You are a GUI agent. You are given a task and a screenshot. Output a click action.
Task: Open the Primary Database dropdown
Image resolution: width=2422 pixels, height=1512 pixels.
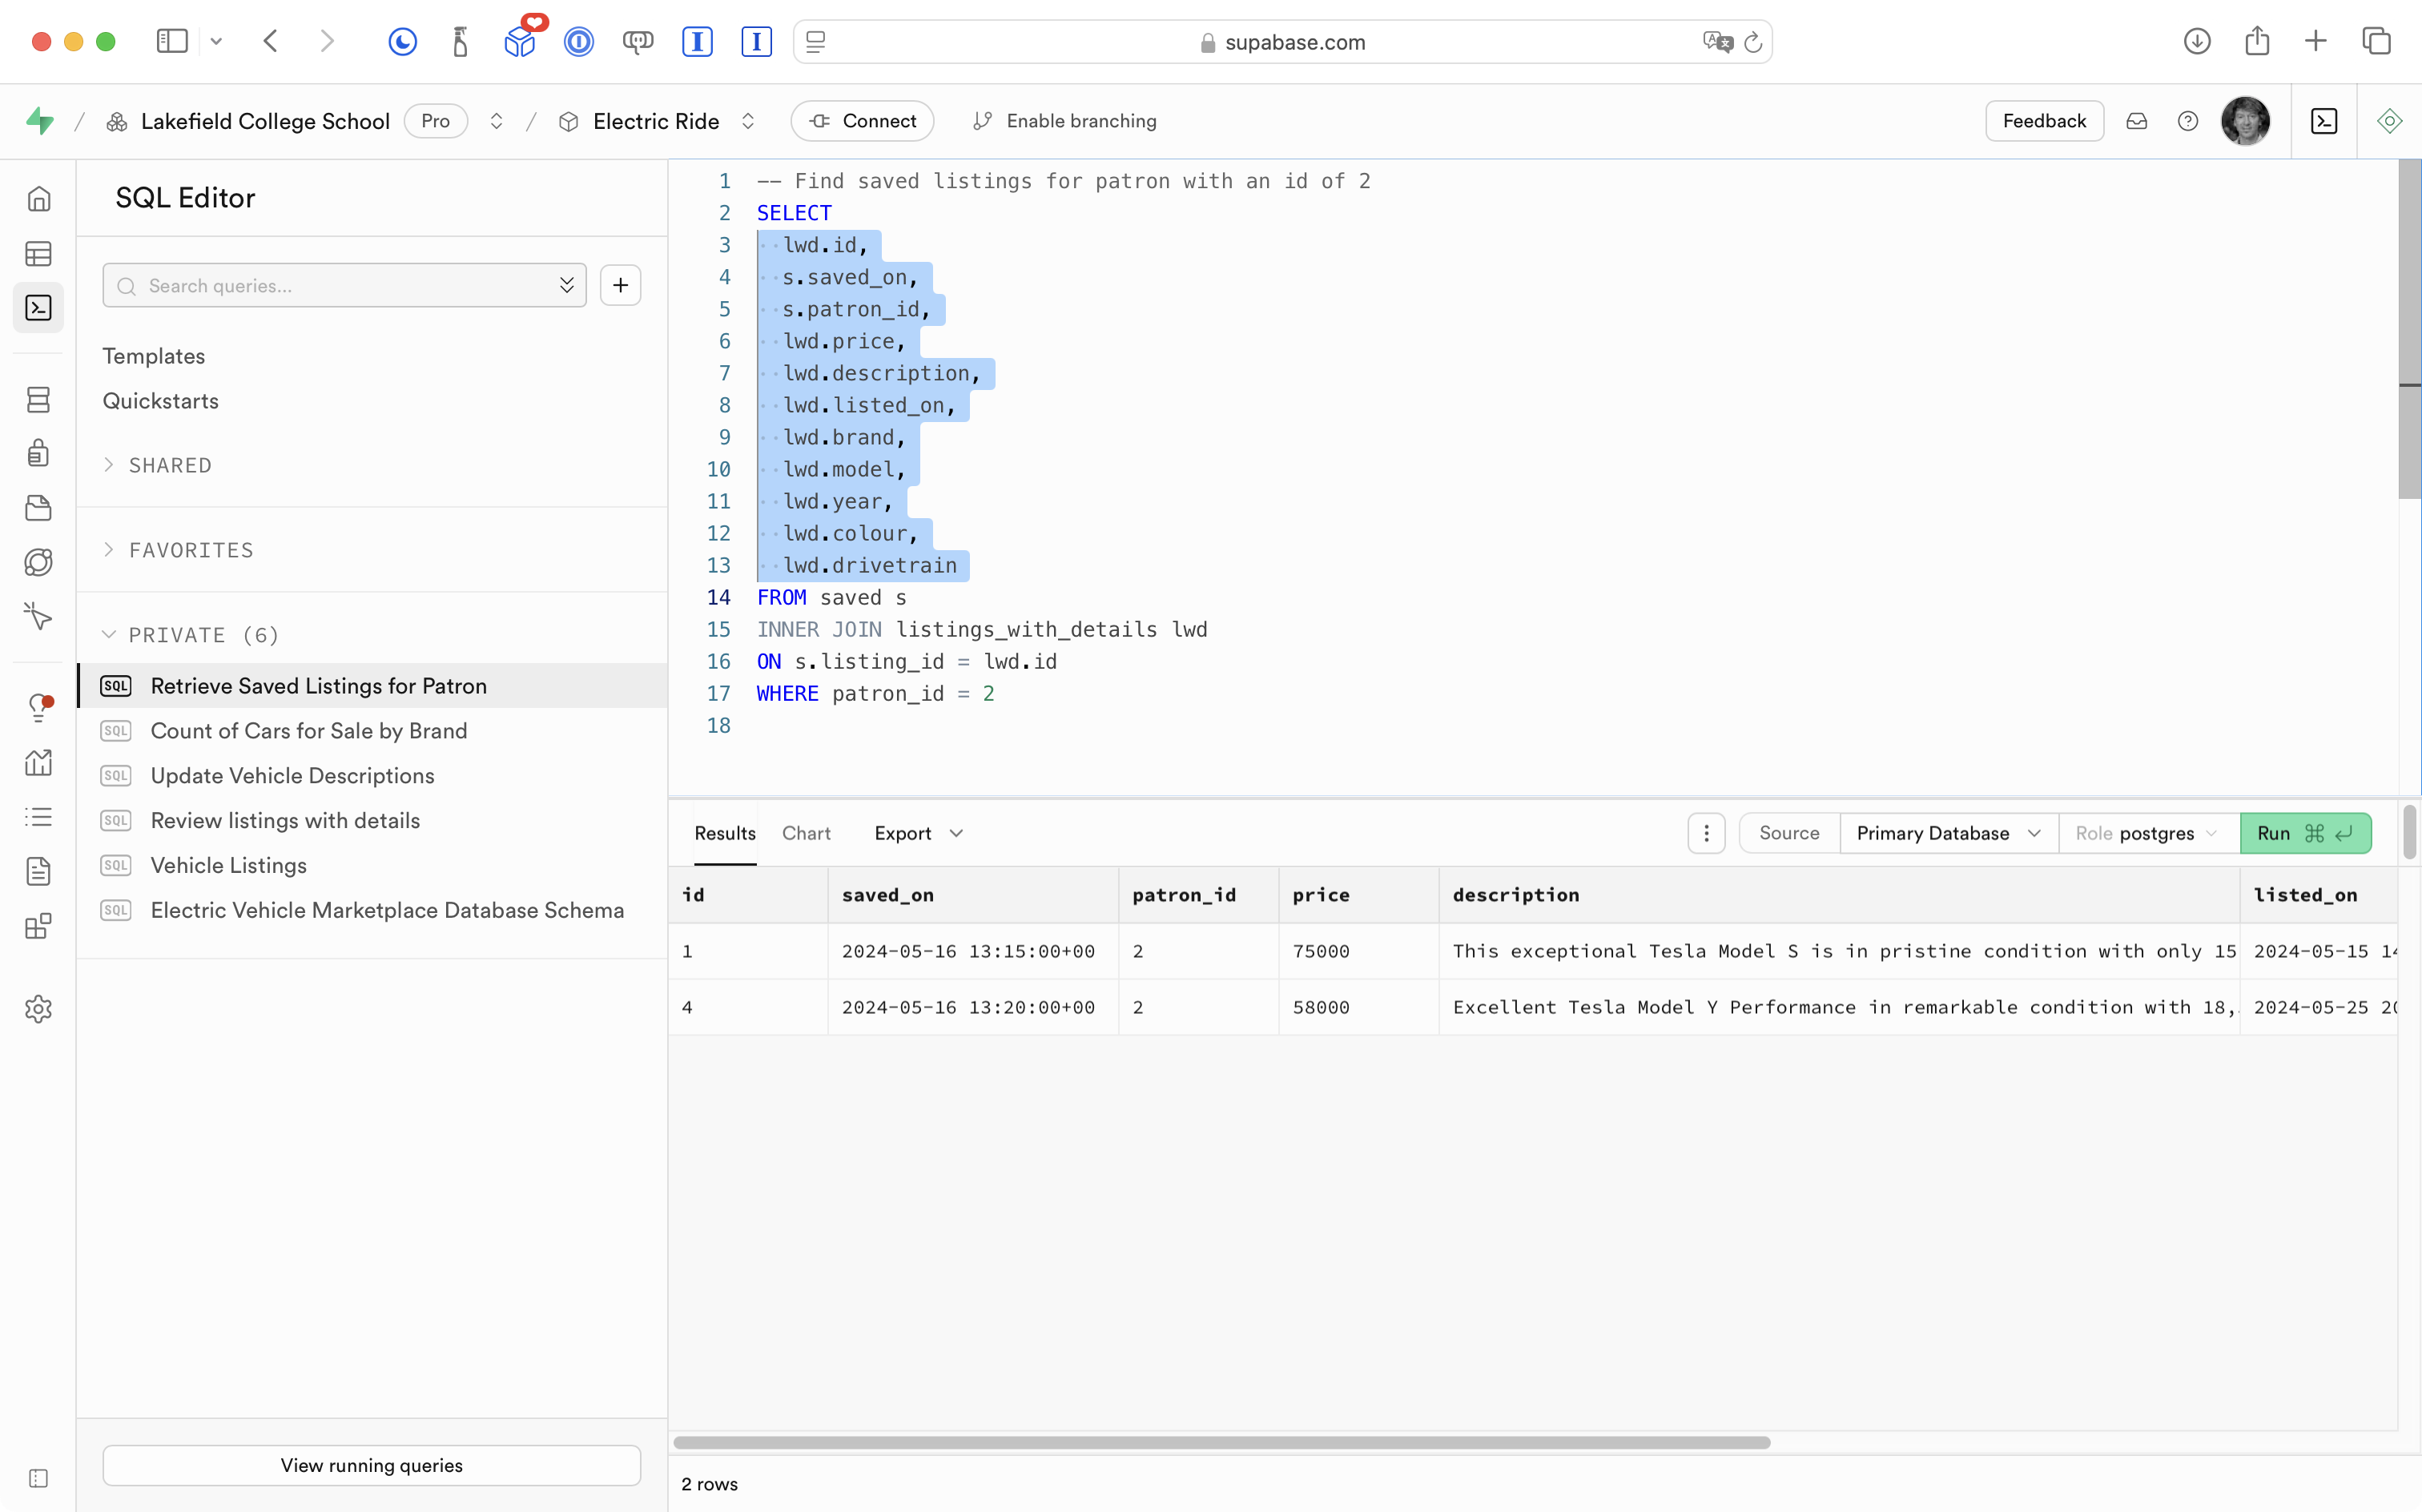click(1947, 833)
